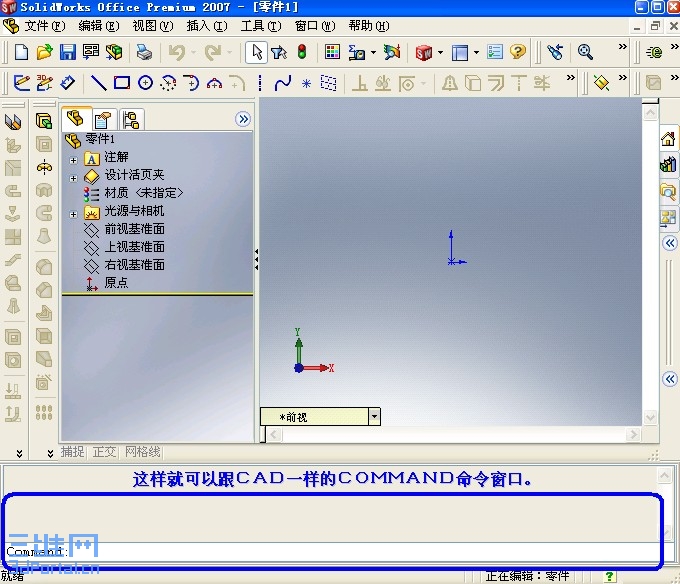Start a sketch with the Sketch icon

click(x=21, y=82)
